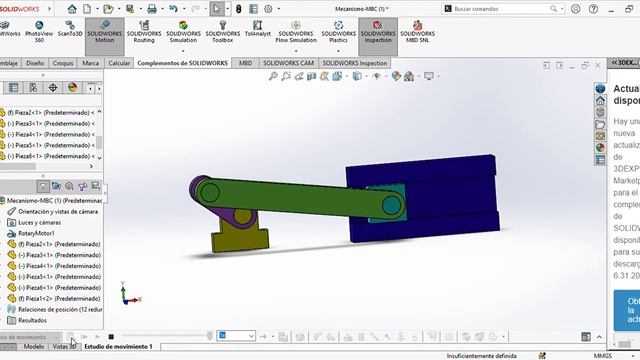Open the DisplayManager color ball tab
The width and height of the screenshot is (640, 360).
tap(73, 87)
